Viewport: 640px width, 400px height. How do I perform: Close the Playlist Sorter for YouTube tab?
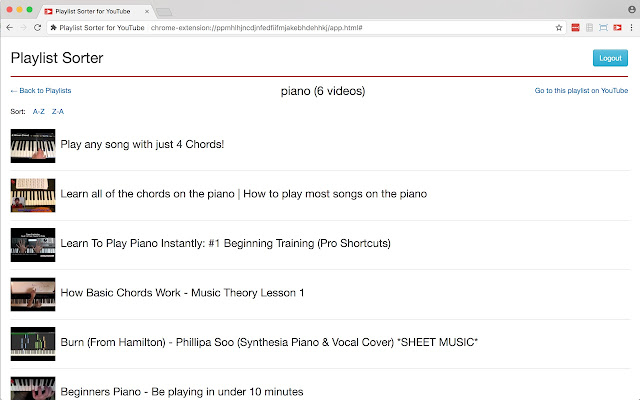(147, 11)
